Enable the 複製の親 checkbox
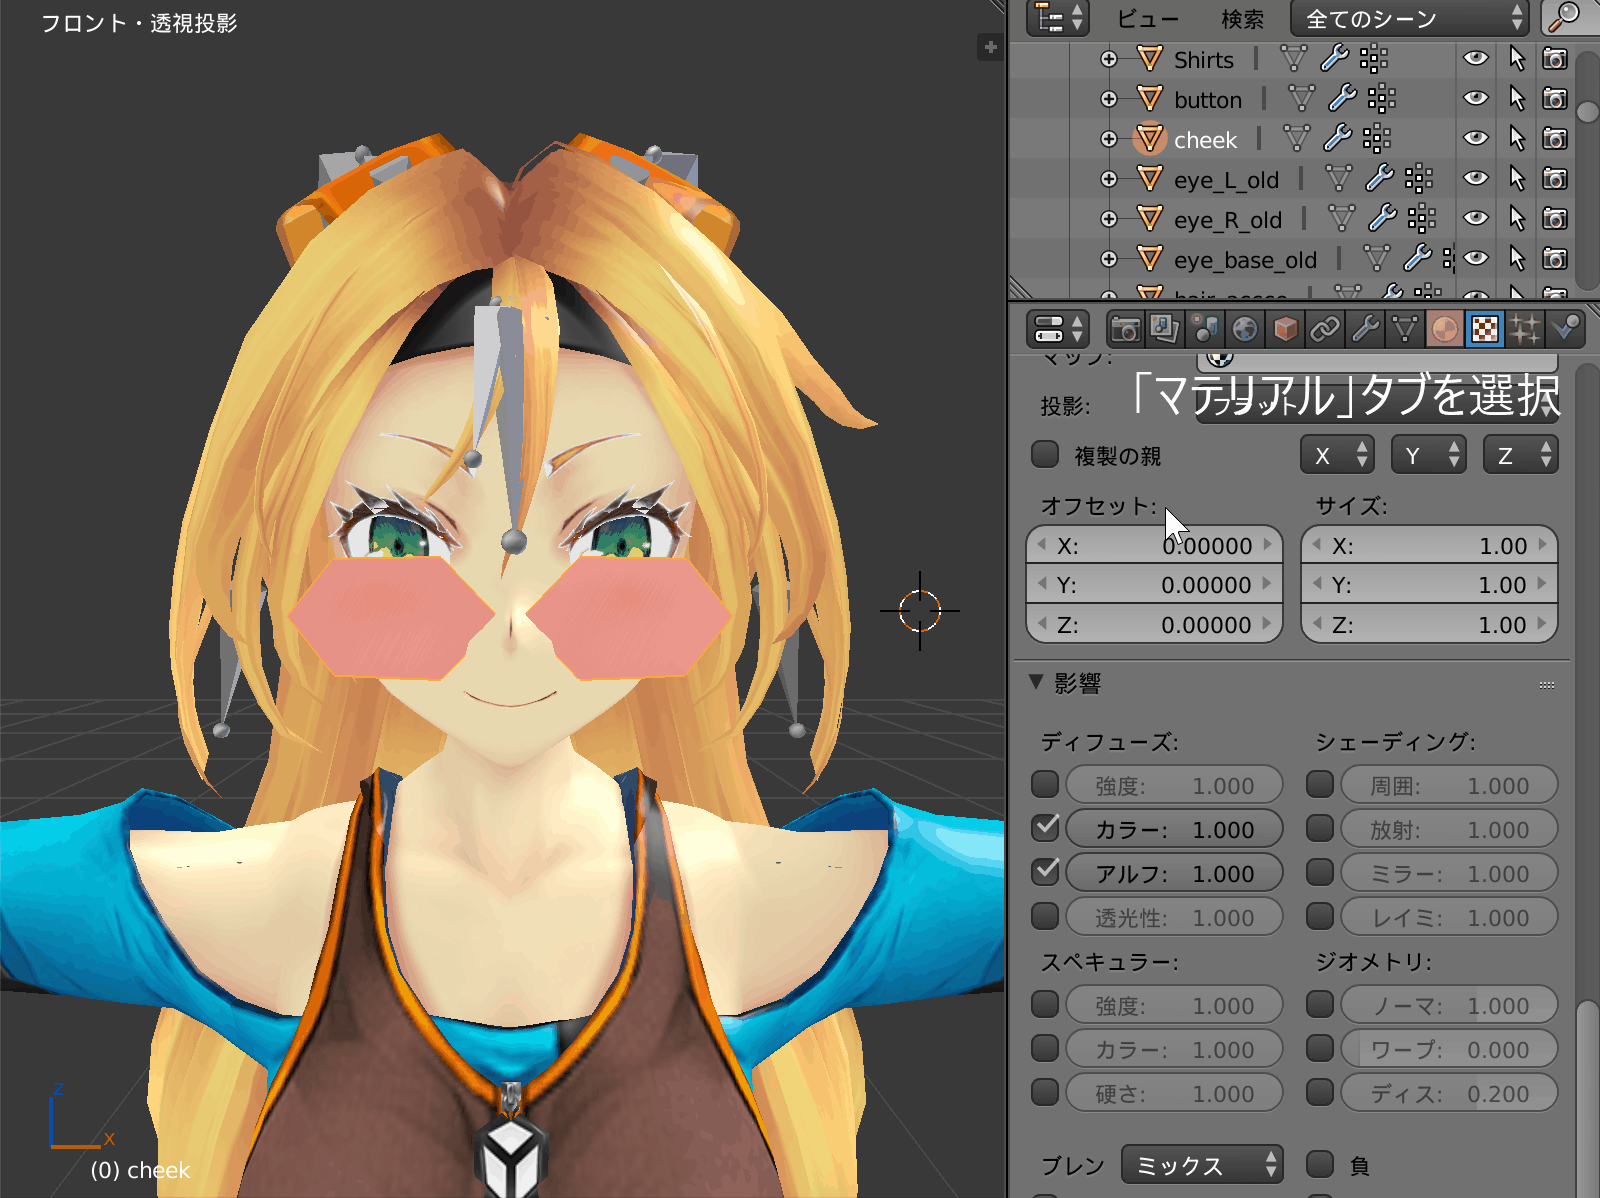 click(1046, 455)
